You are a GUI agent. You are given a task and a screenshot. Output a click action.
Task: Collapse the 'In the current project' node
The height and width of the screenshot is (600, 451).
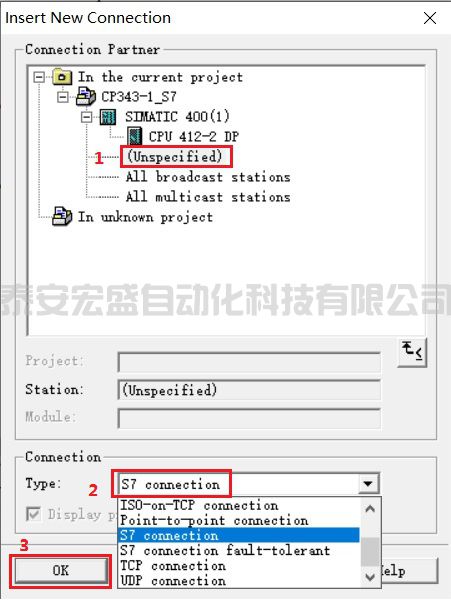(39, 78)
